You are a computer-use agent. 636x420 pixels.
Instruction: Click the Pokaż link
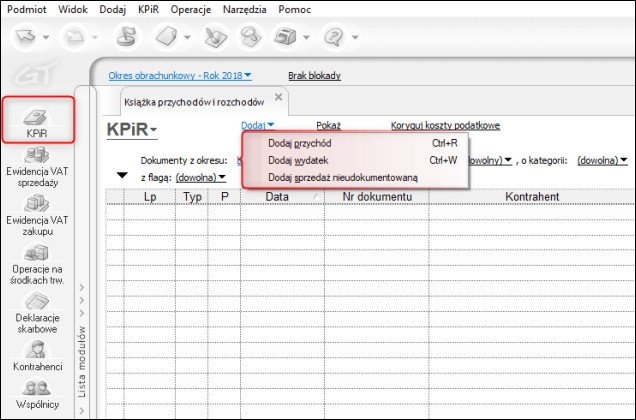tap(329, 126)
